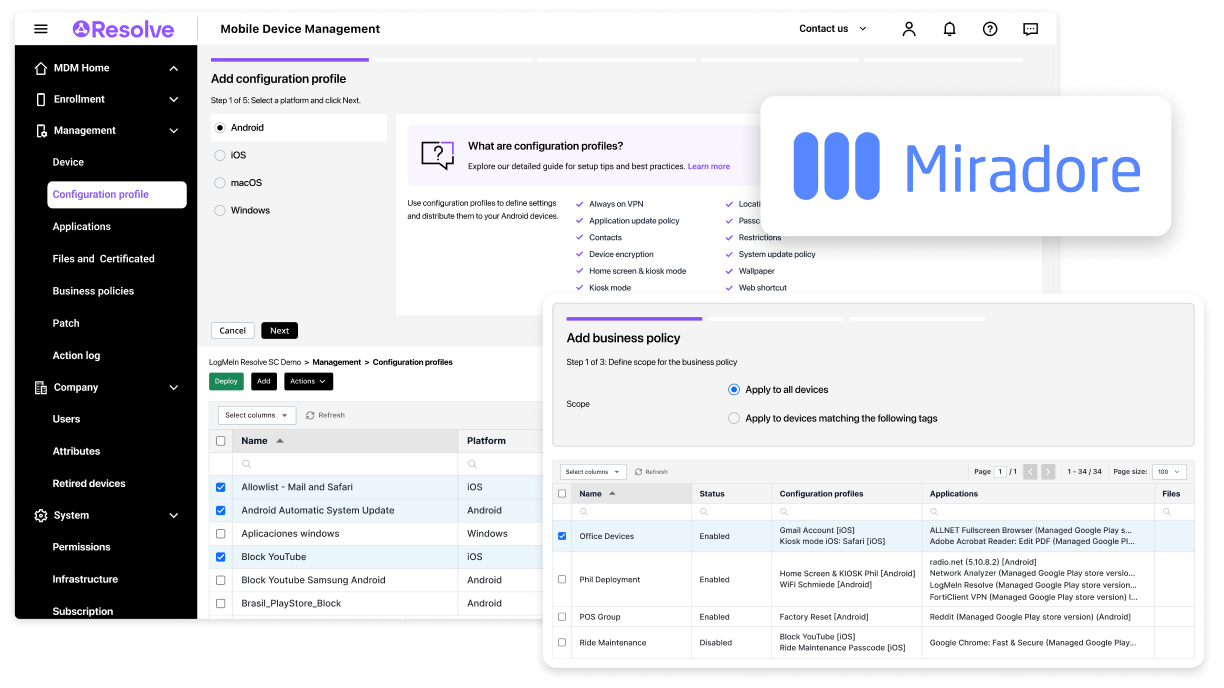Open the hamburger menu icon

(40, 28)
